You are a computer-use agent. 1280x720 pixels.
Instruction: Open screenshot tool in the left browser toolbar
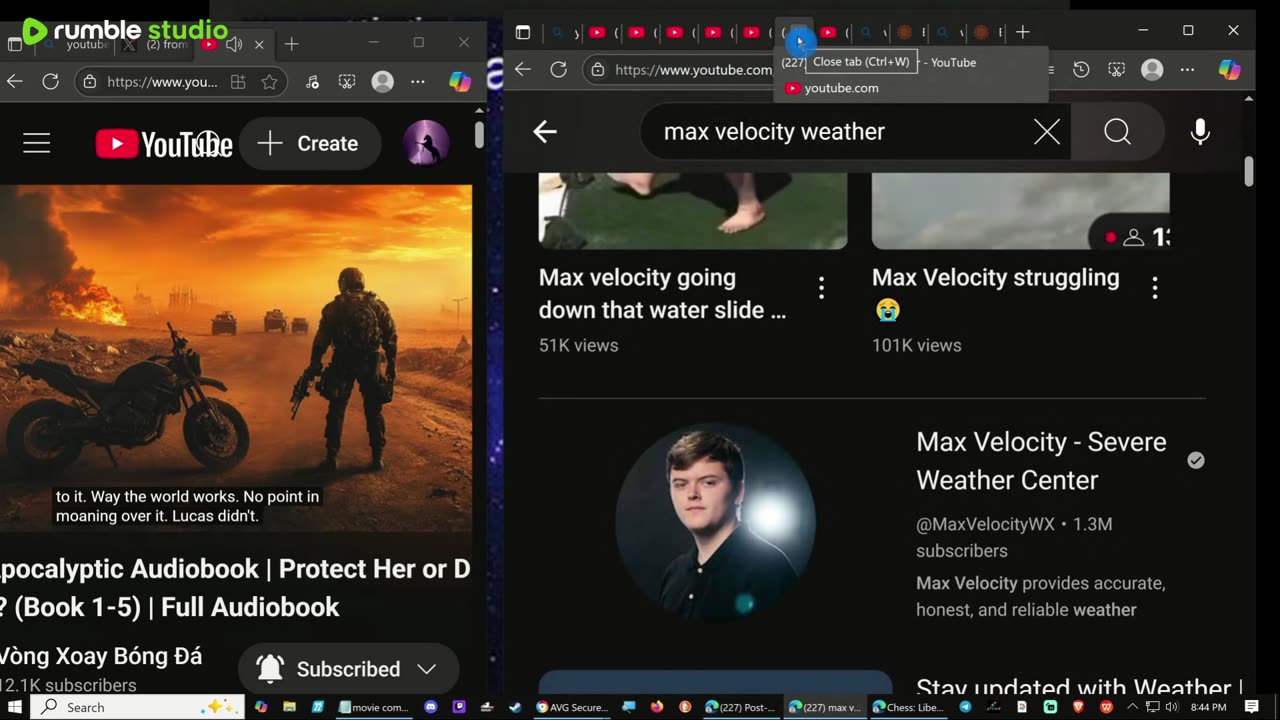click(x=347, y=82)
